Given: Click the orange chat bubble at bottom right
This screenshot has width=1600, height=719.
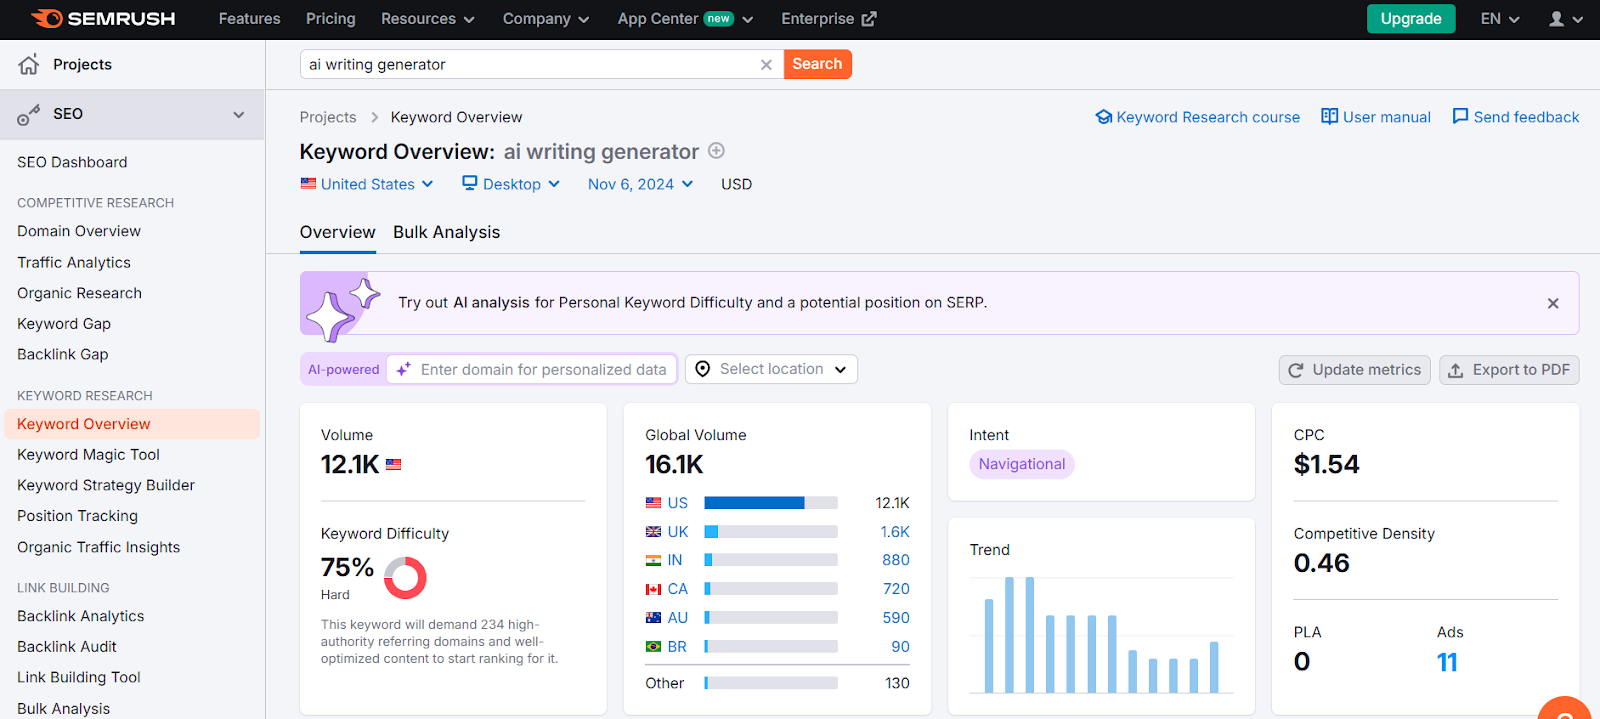Looking at the screenshot, I should point(1565,708).
